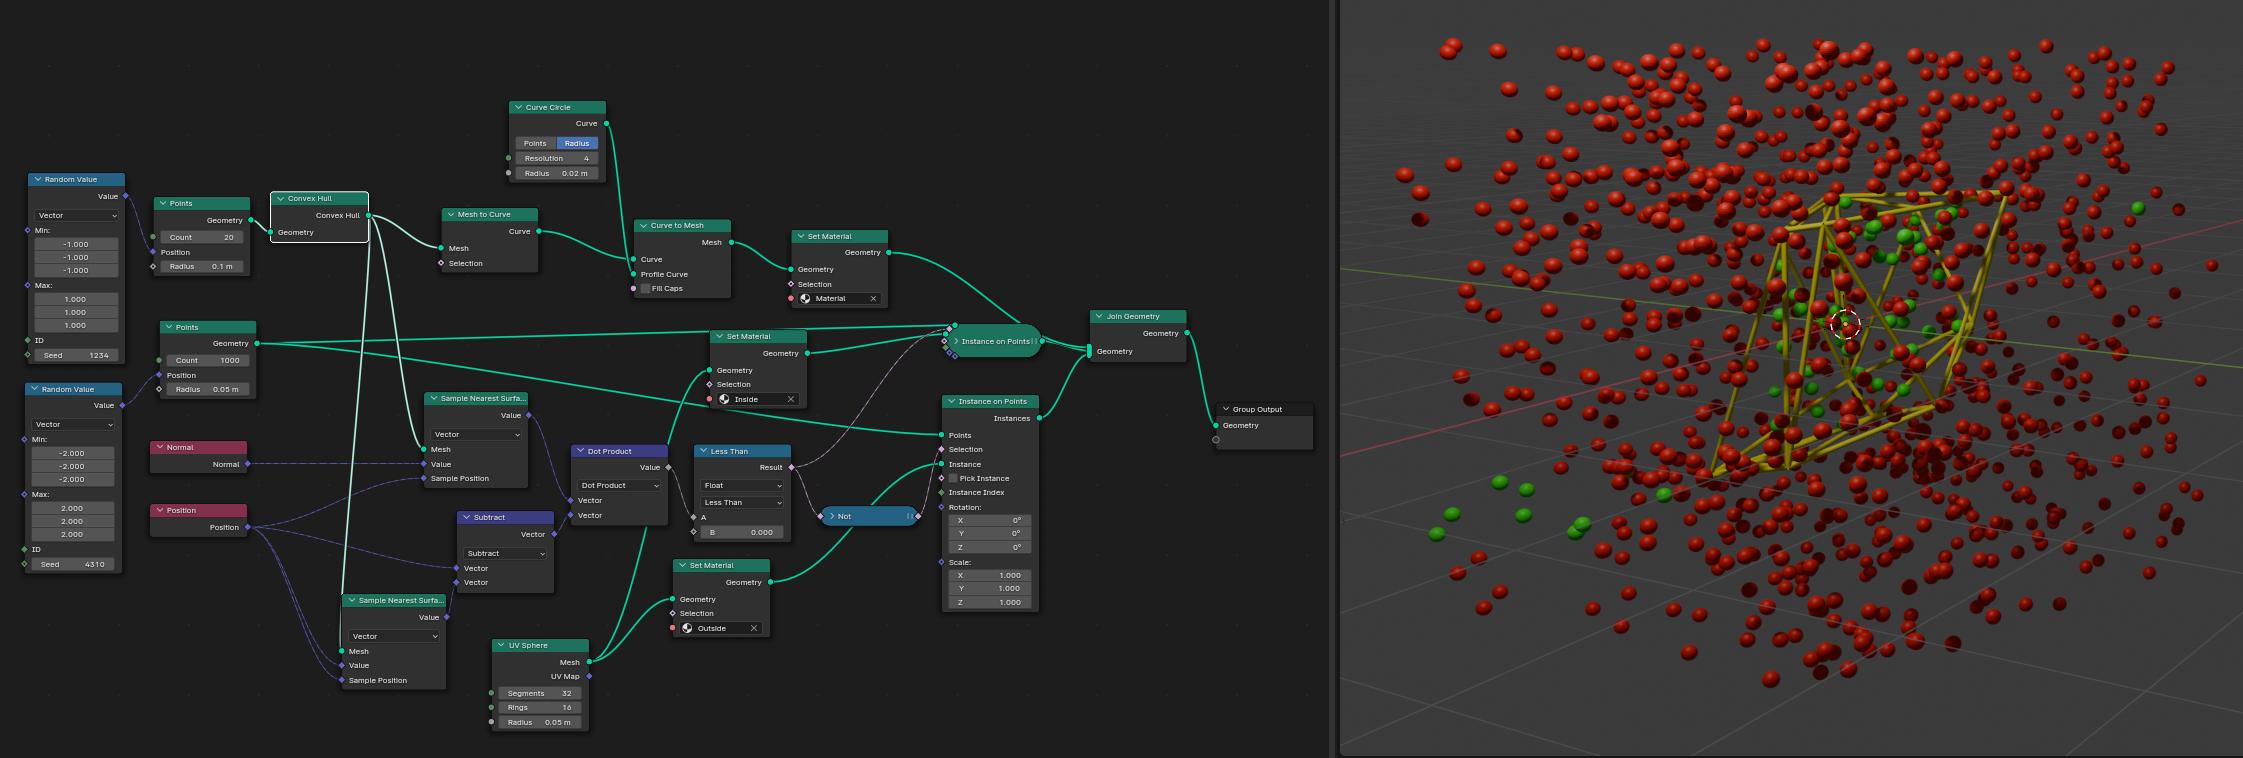Click the Radius 0.1 m field
Image resolution: width=2243 pixels, height=758 pixels.
pyautogui.click(x=202, y=266)
